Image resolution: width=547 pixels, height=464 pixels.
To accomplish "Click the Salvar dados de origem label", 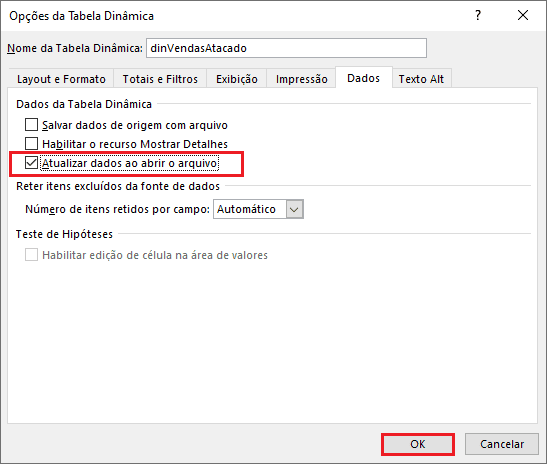I will click(x=135, y=125).
